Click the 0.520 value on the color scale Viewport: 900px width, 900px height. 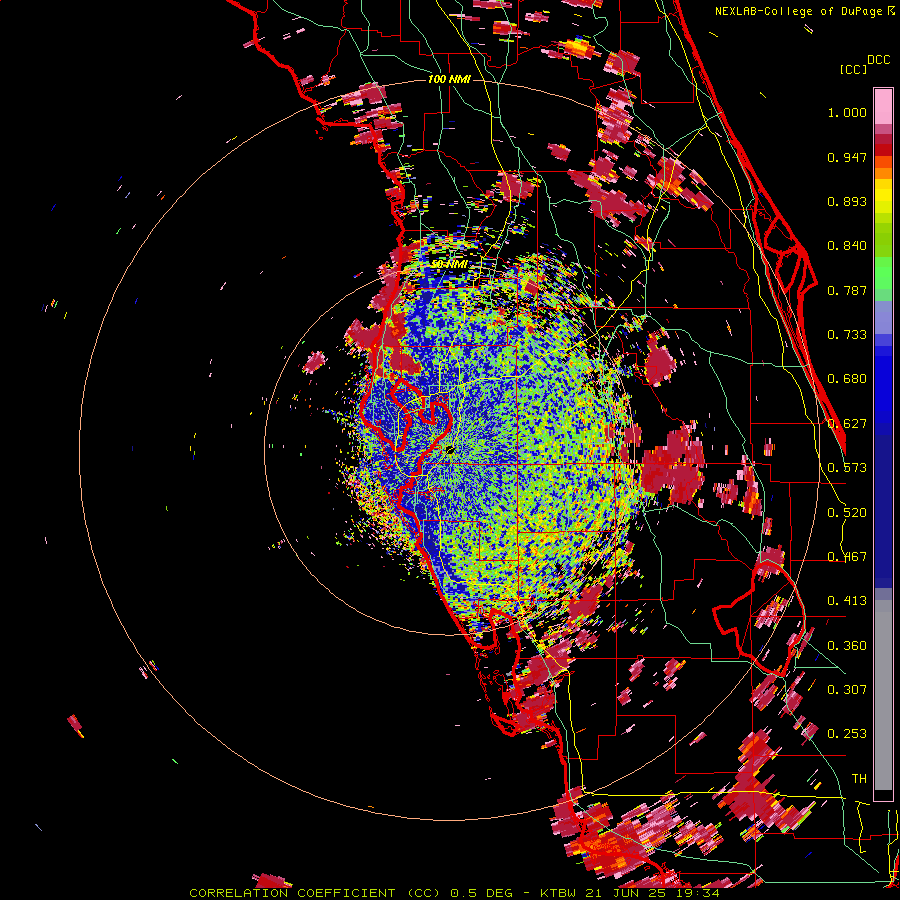click(847, 513)
